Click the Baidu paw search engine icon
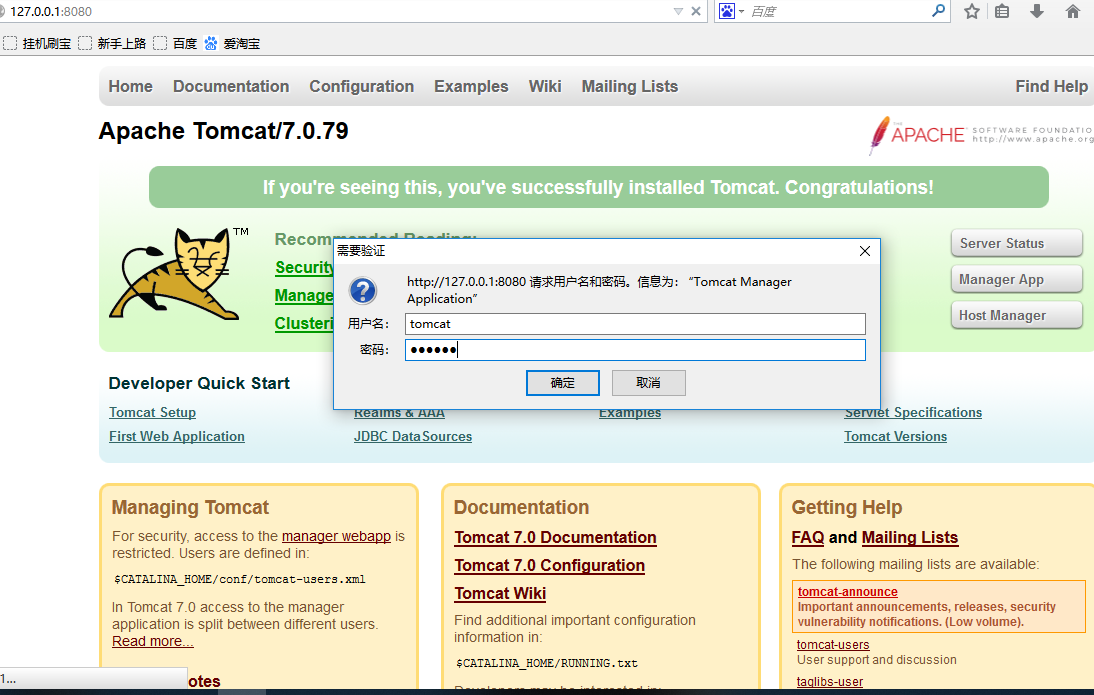Screen dimensions: 1094x695 point(727,11)
